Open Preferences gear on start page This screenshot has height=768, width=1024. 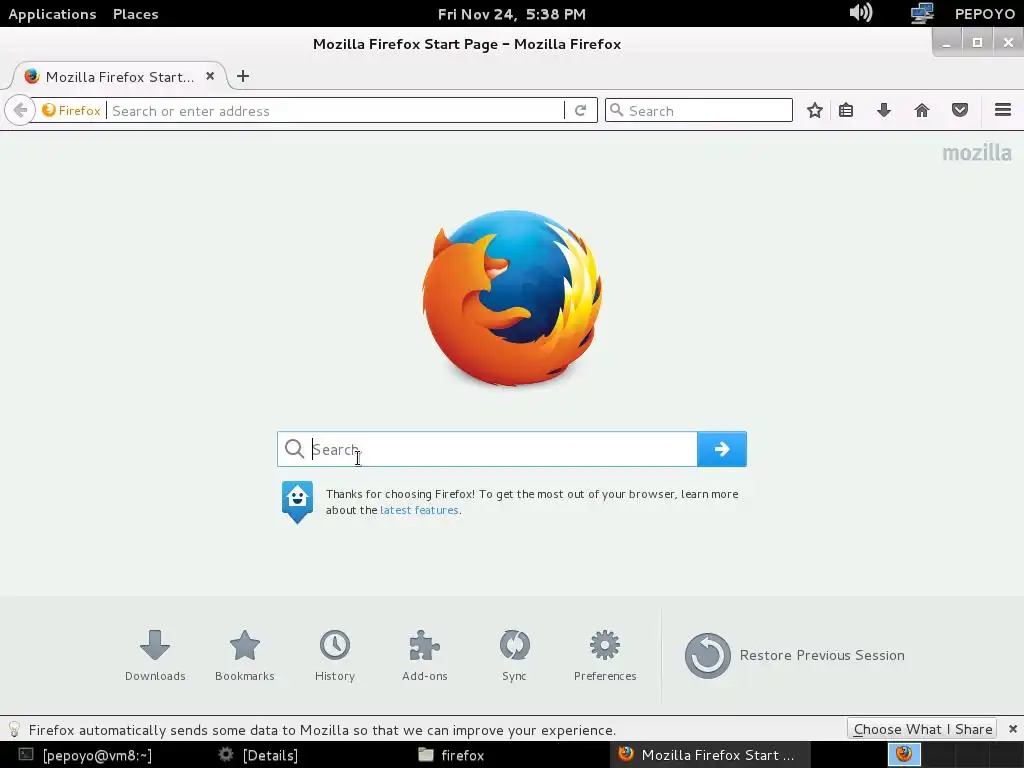coord(605,656)
